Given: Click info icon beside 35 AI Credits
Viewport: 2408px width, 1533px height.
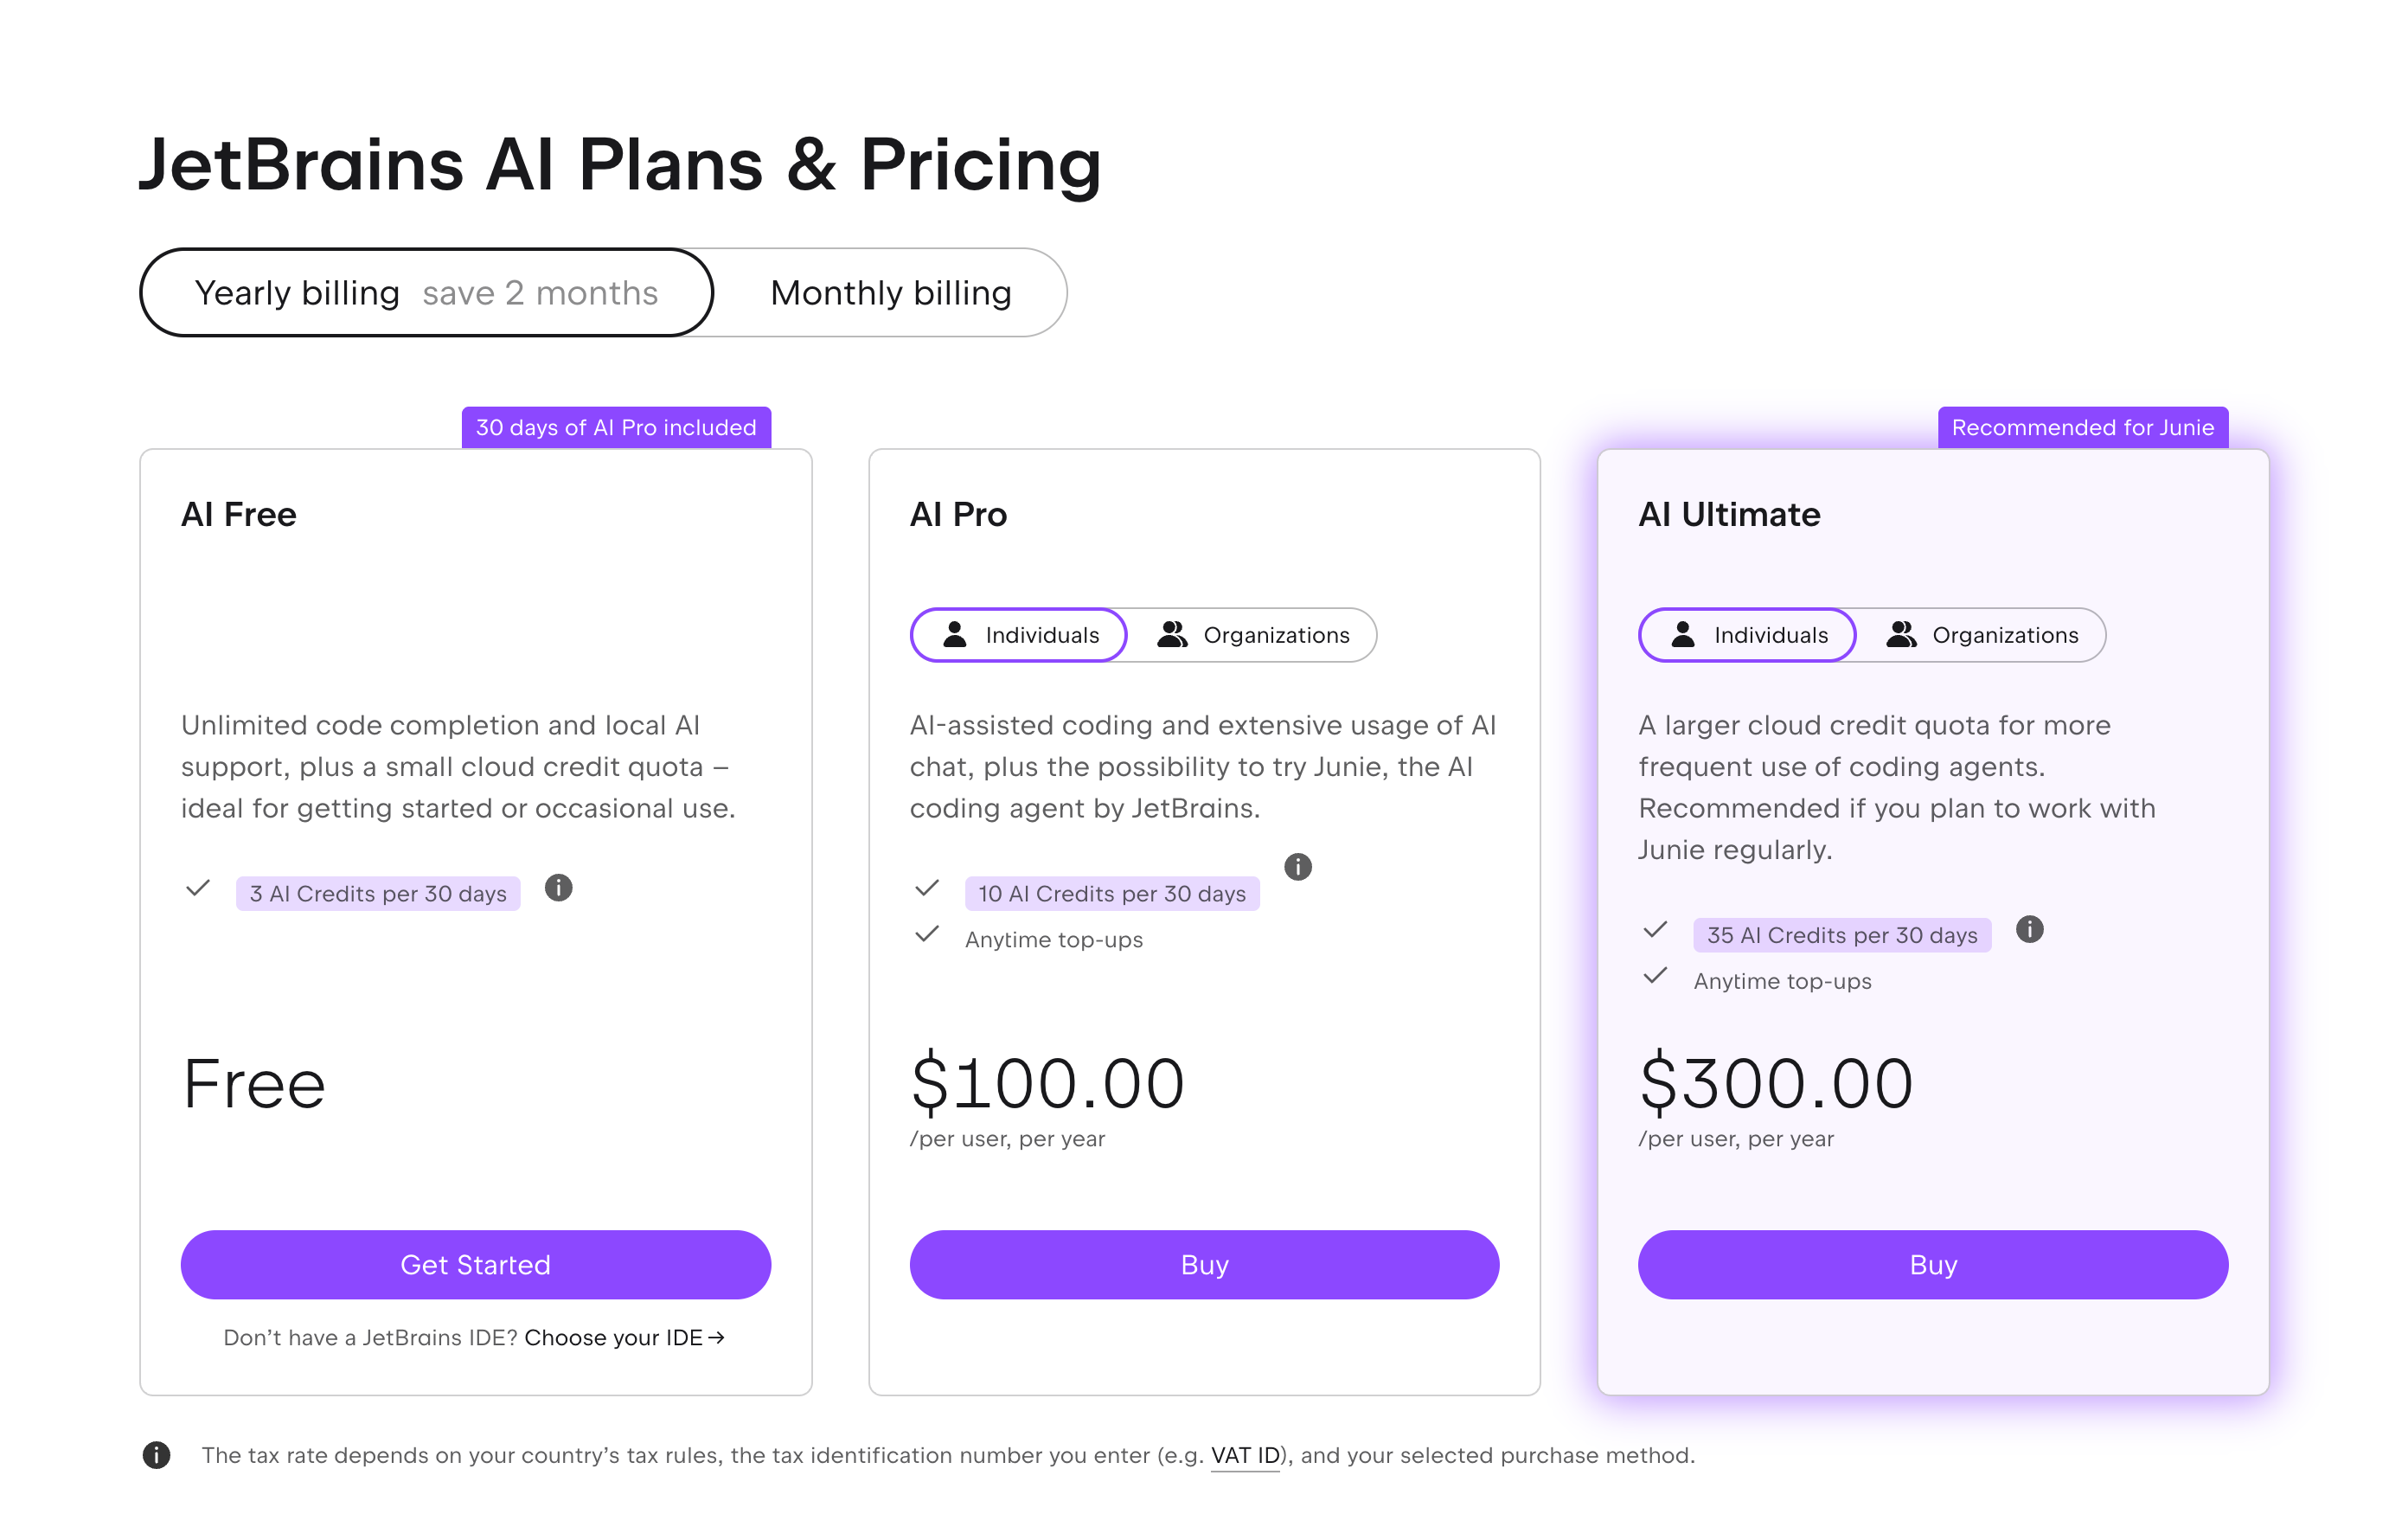Looking at the screenshot, I should click(2028, 929).
